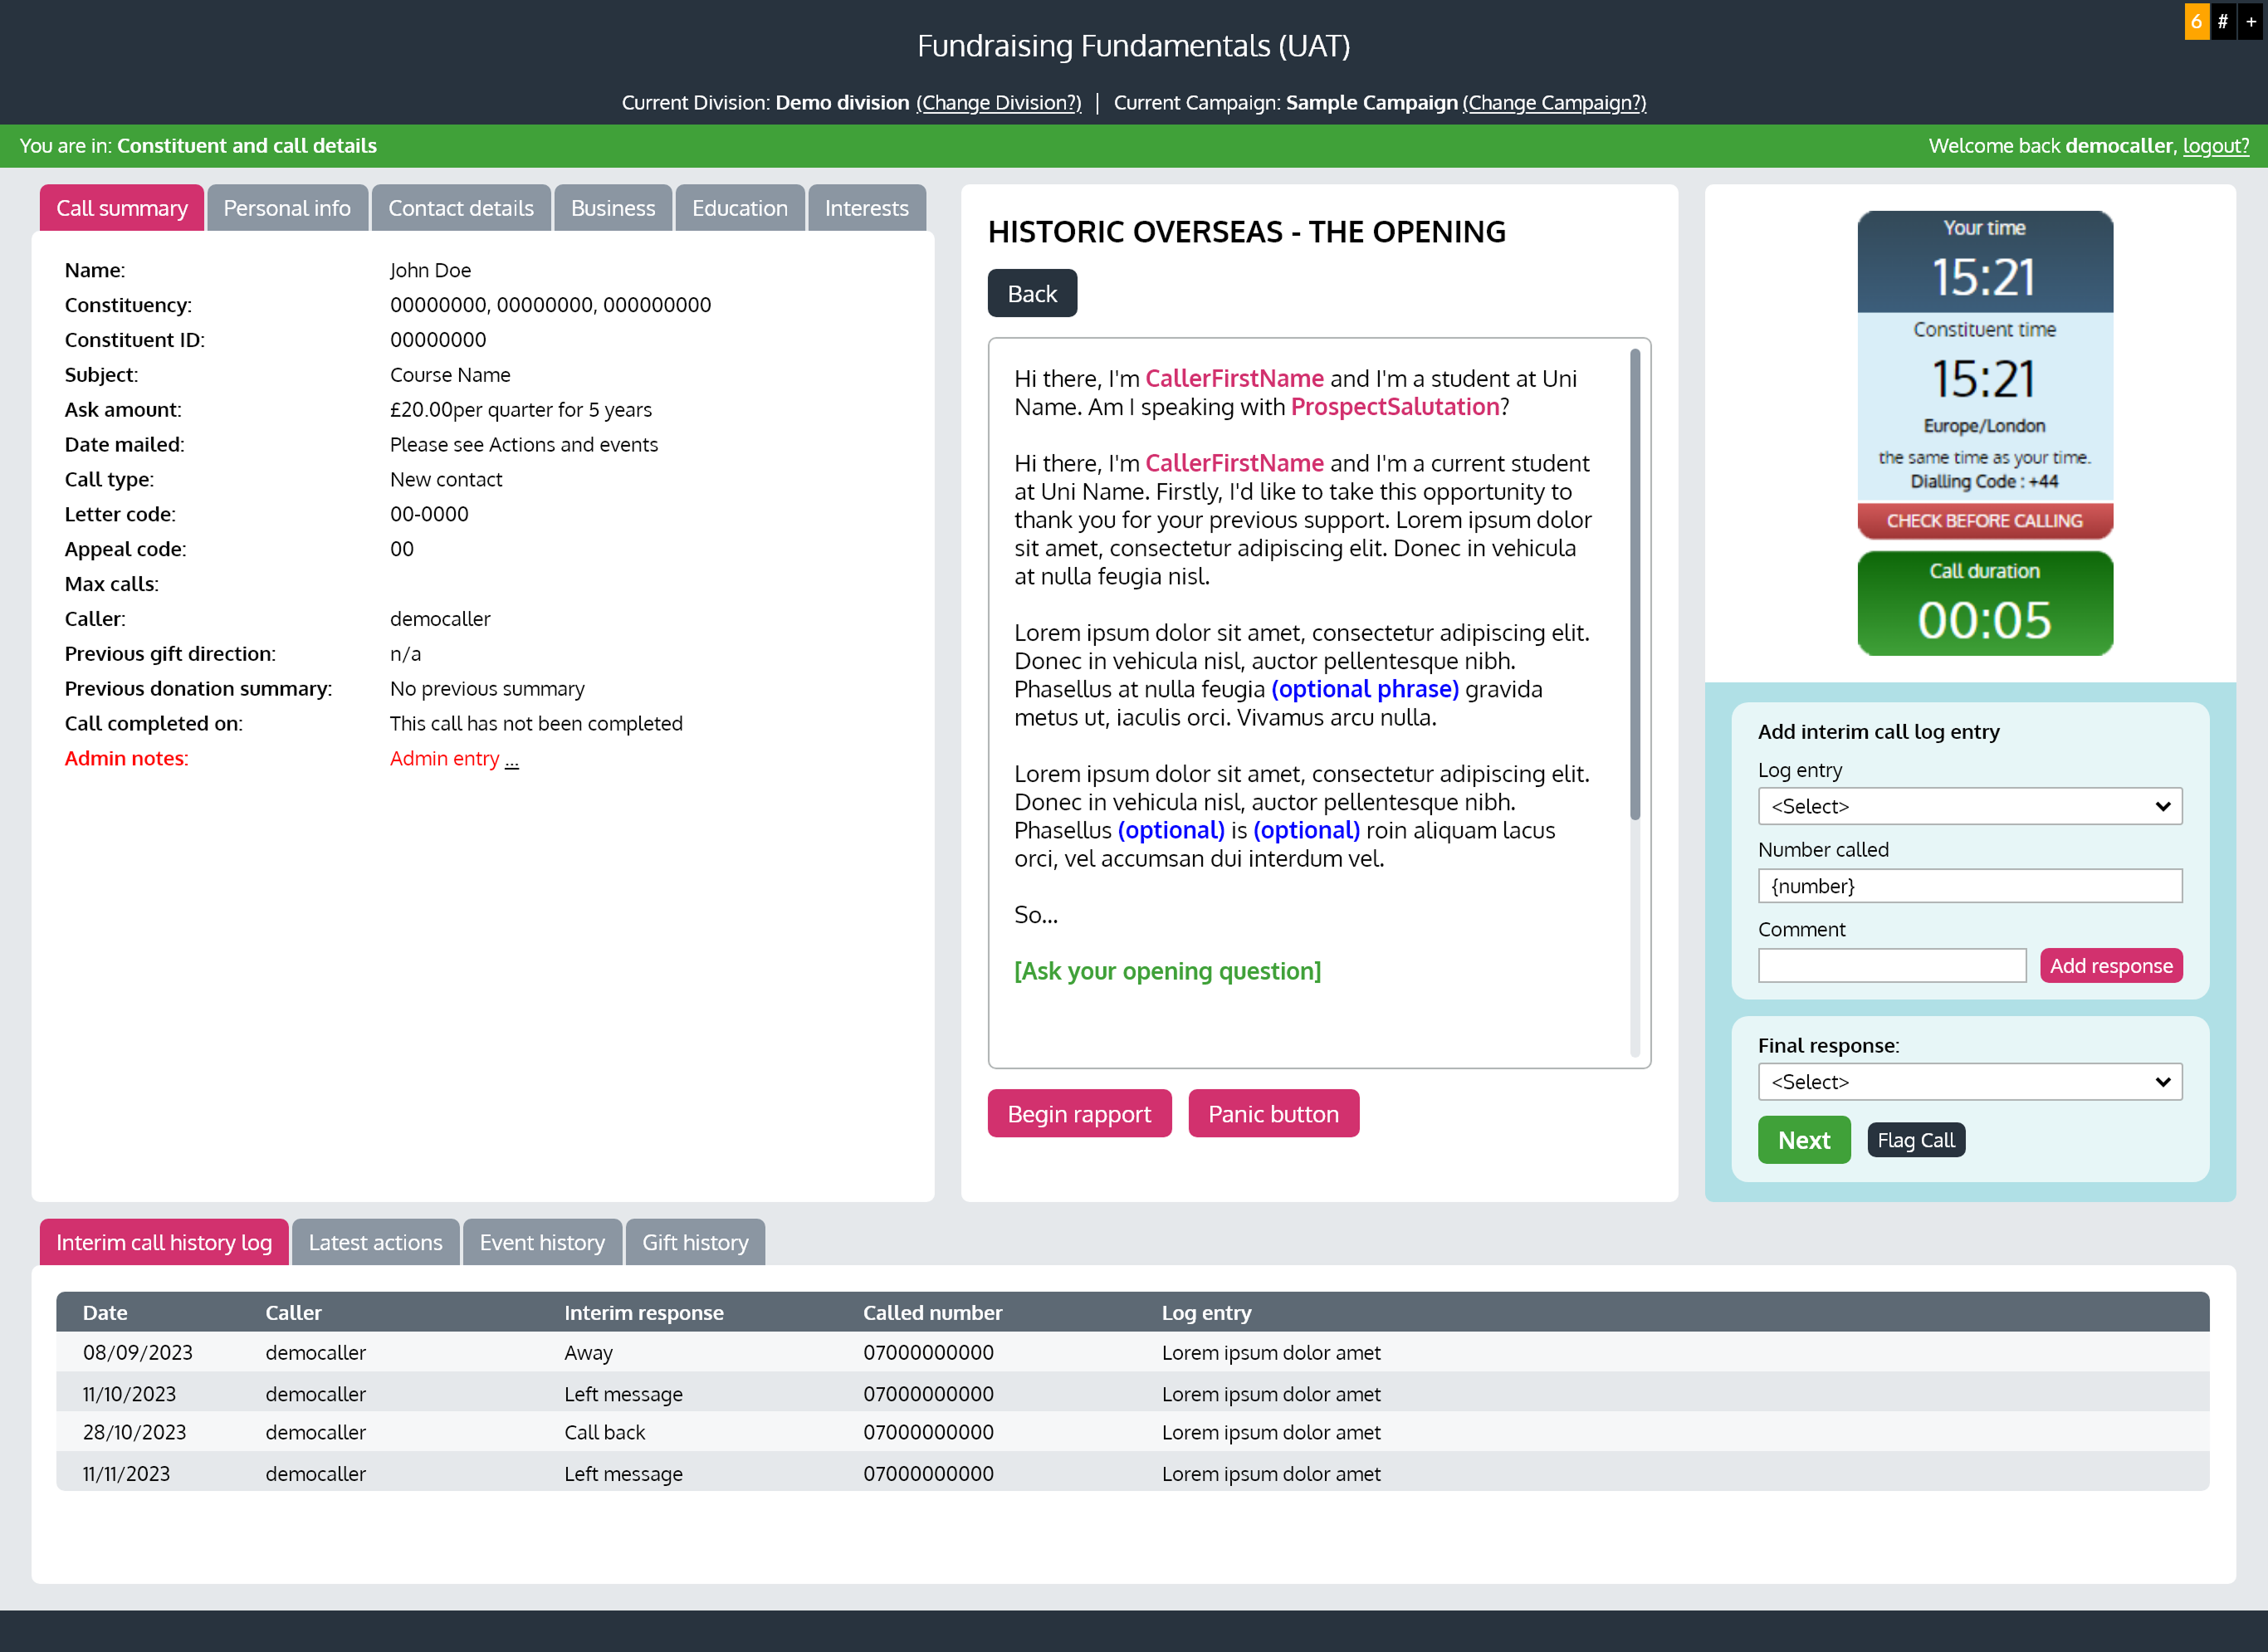Click the orange 6 badge icon

pos(2196,21)
